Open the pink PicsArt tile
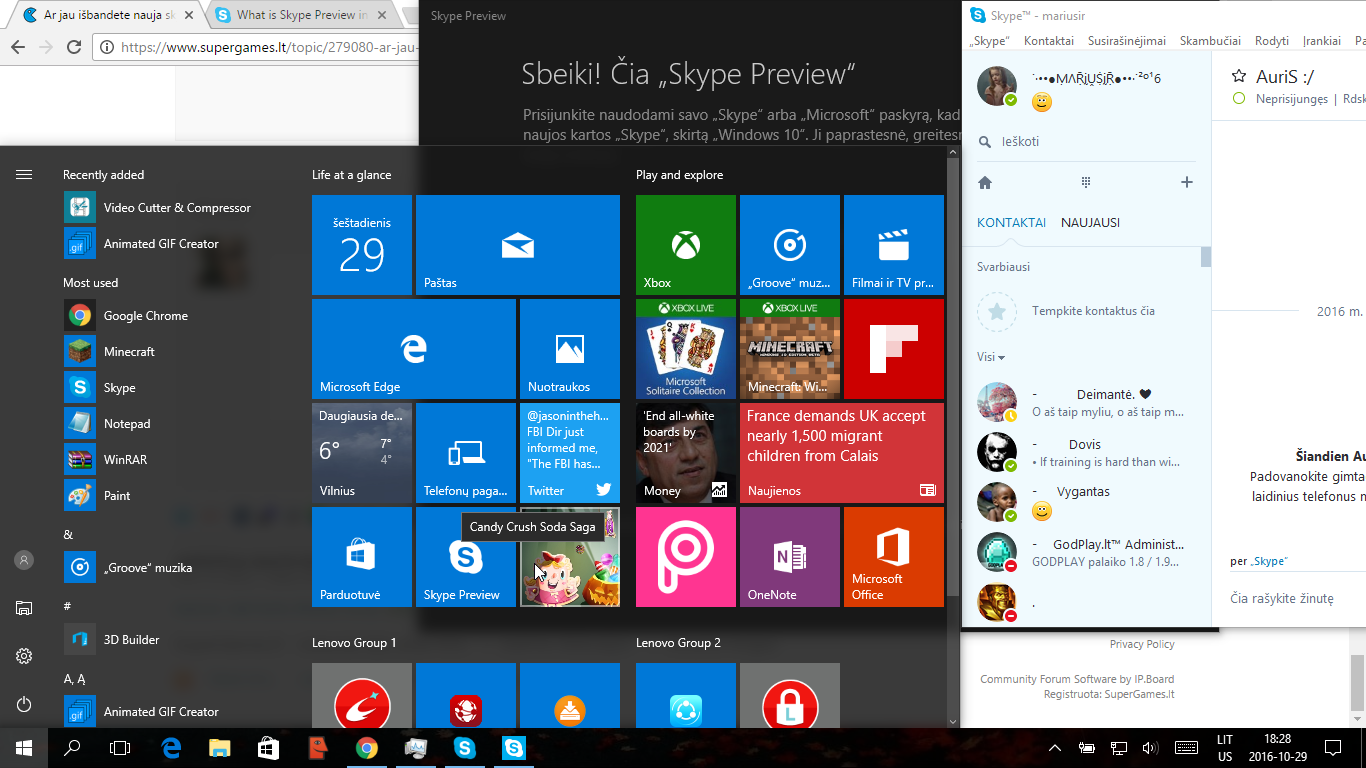Screen dimensions: 1366x768 coord(686,557)
